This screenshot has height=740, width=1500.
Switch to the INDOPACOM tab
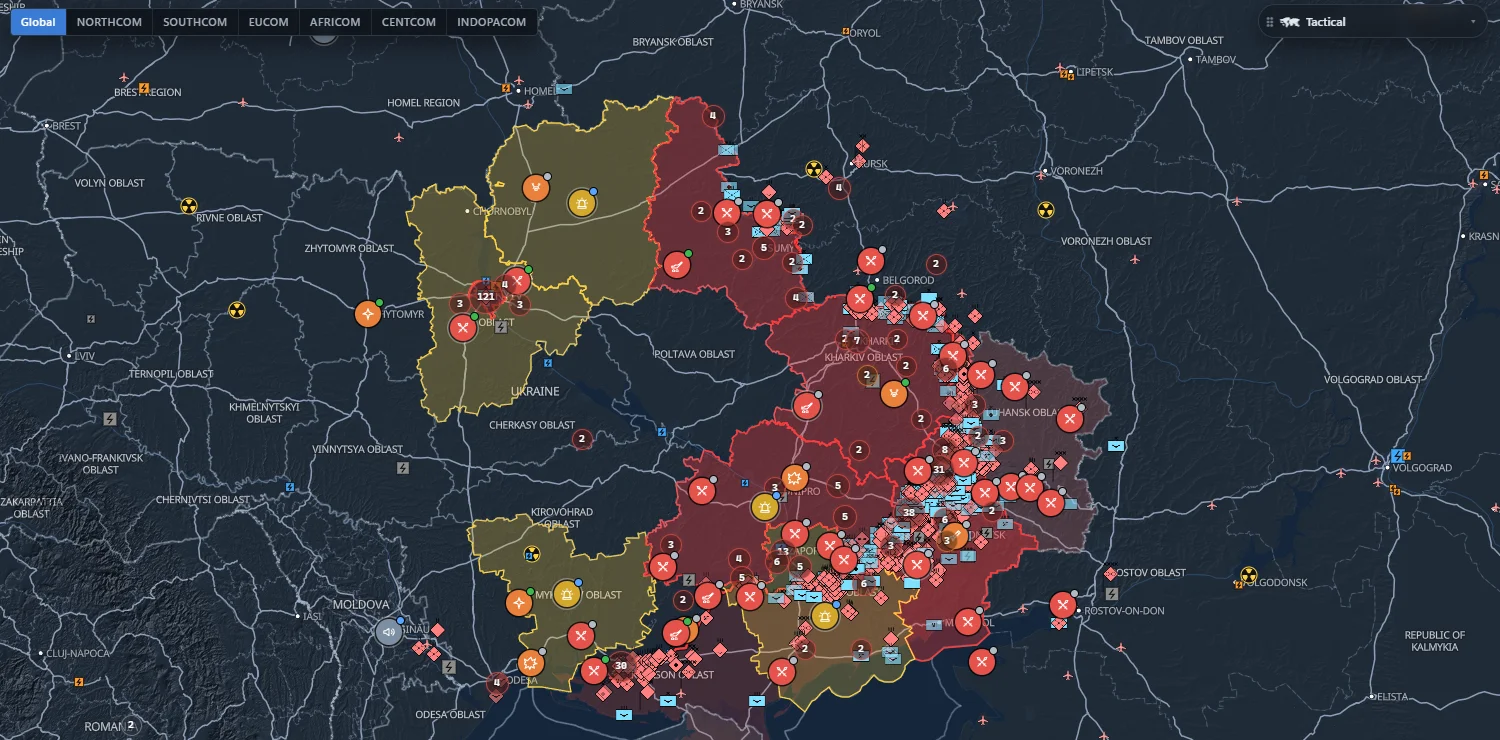(491, 22)
